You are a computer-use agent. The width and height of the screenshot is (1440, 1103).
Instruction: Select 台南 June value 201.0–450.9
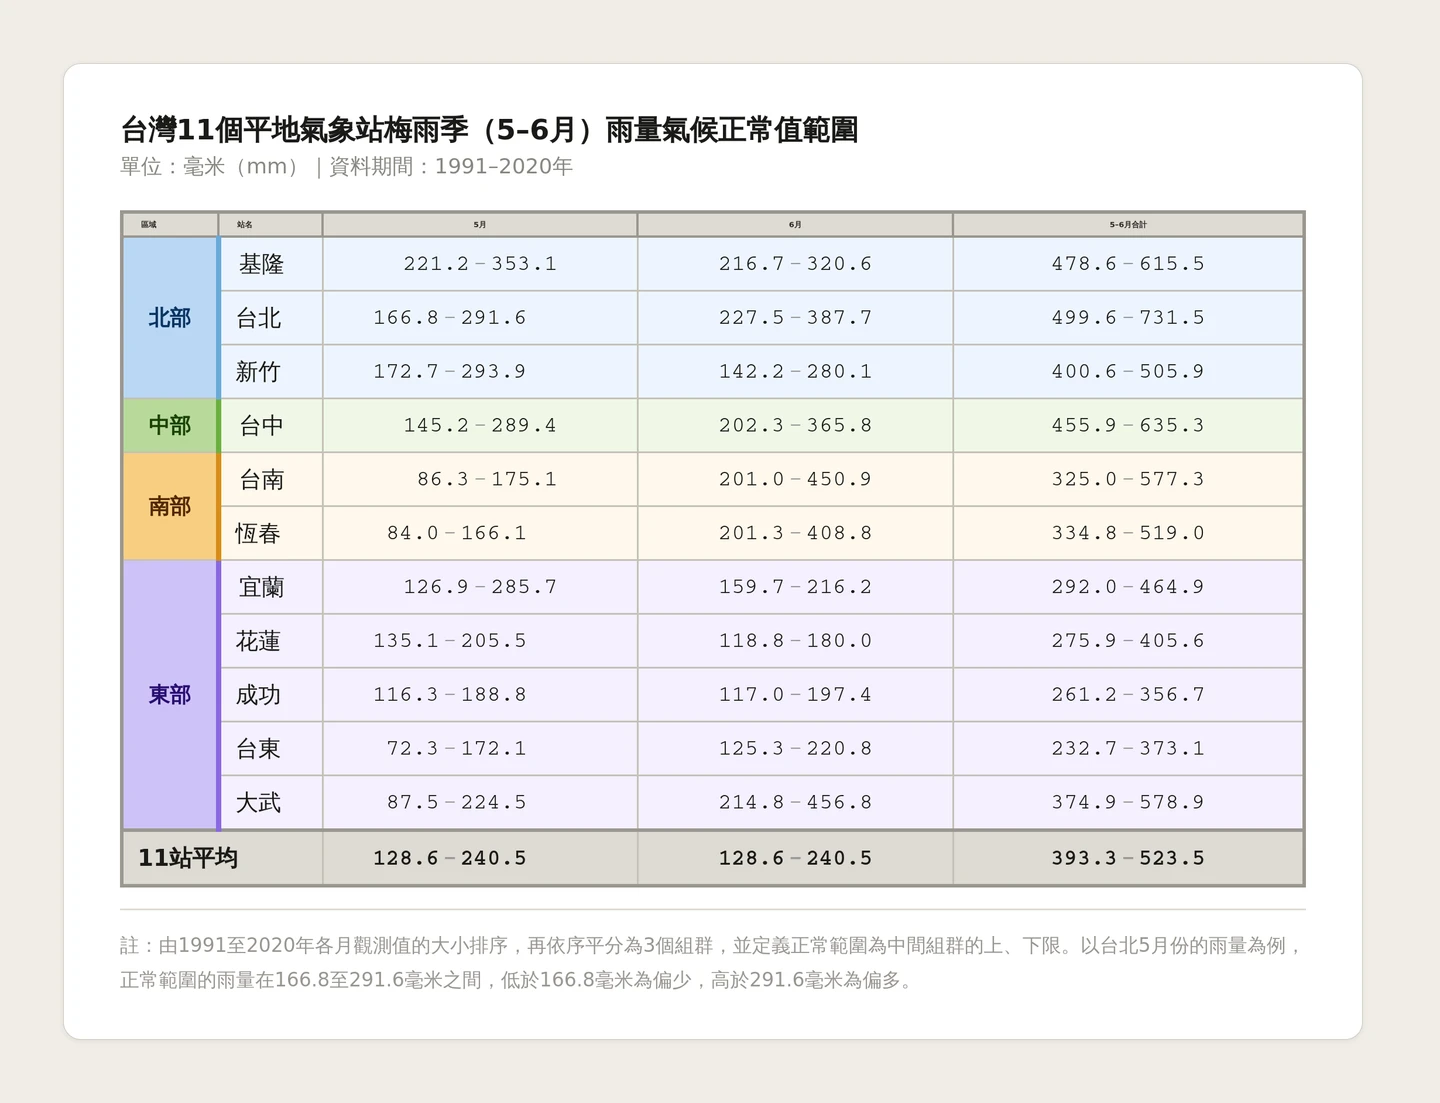tap(795, 480)
